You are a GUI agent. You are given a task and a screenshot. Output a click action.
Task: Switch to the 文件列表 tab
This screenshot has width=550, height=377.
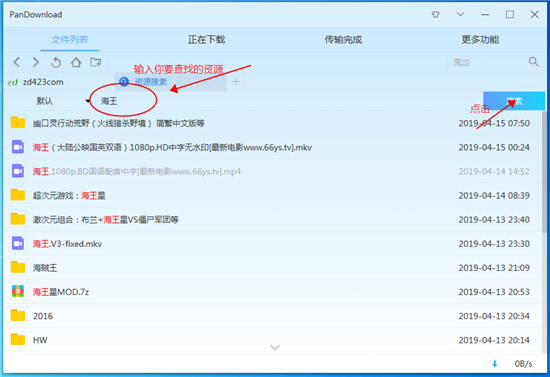(69, 40)
